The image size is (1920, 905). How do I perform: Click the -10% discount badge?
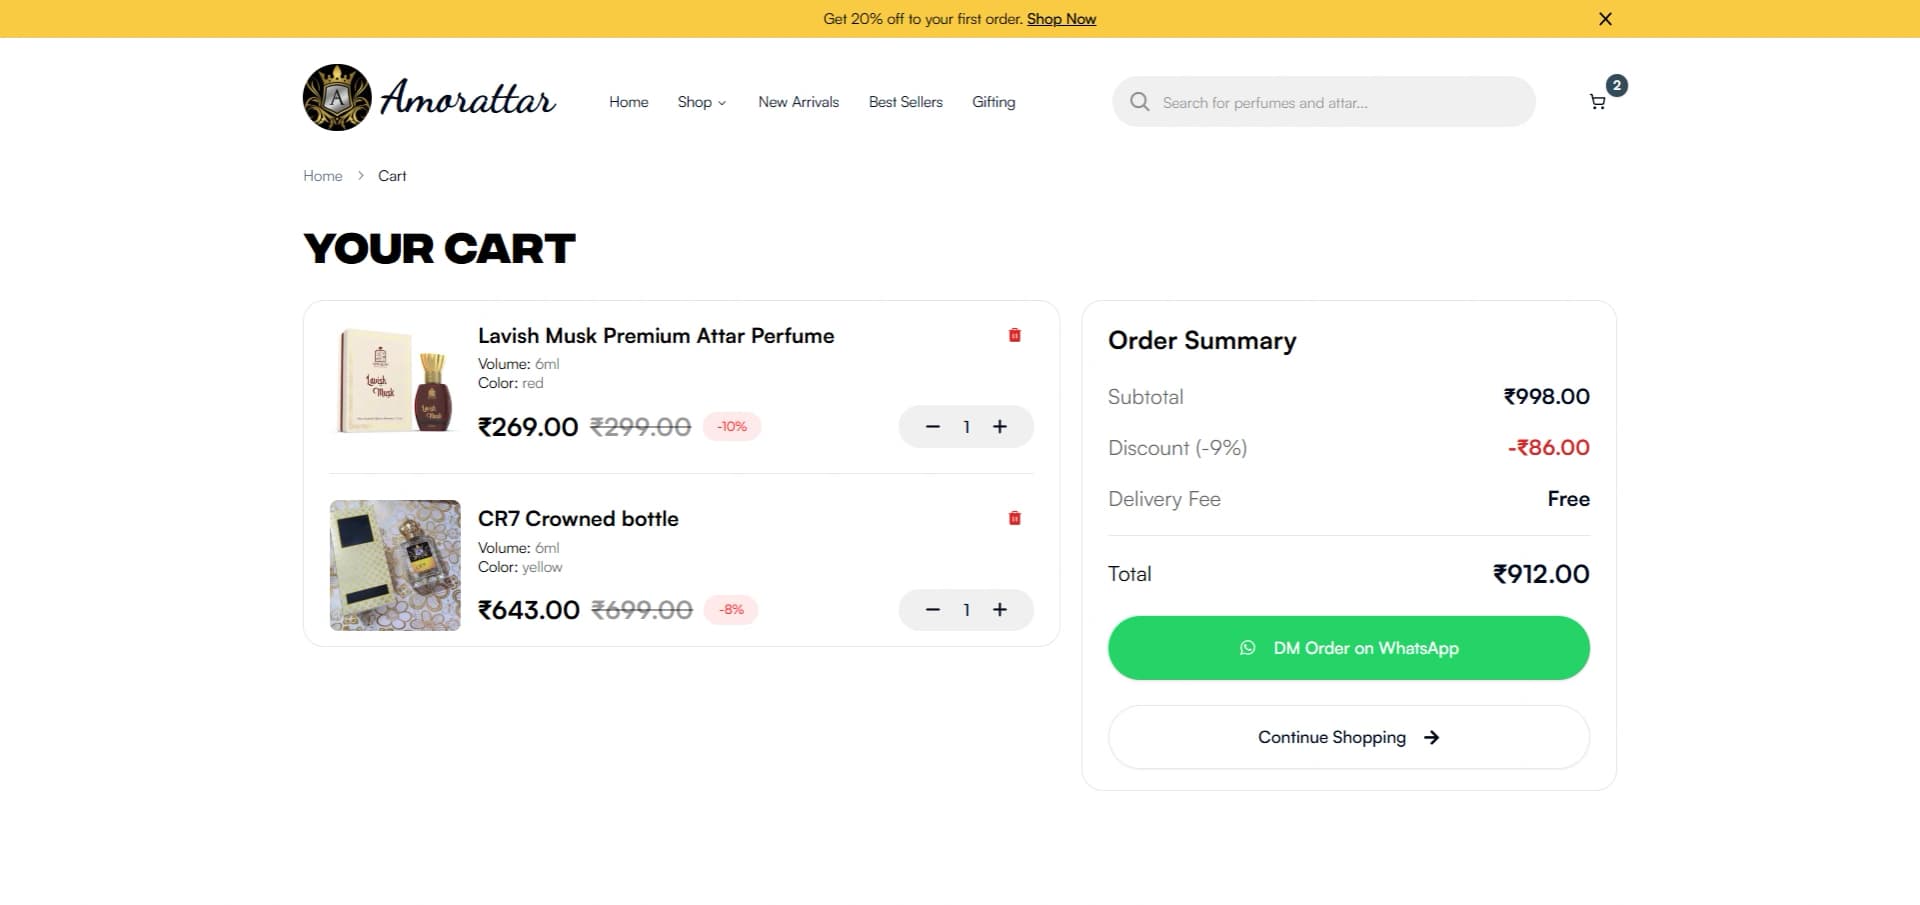click(x=732, y=427)
